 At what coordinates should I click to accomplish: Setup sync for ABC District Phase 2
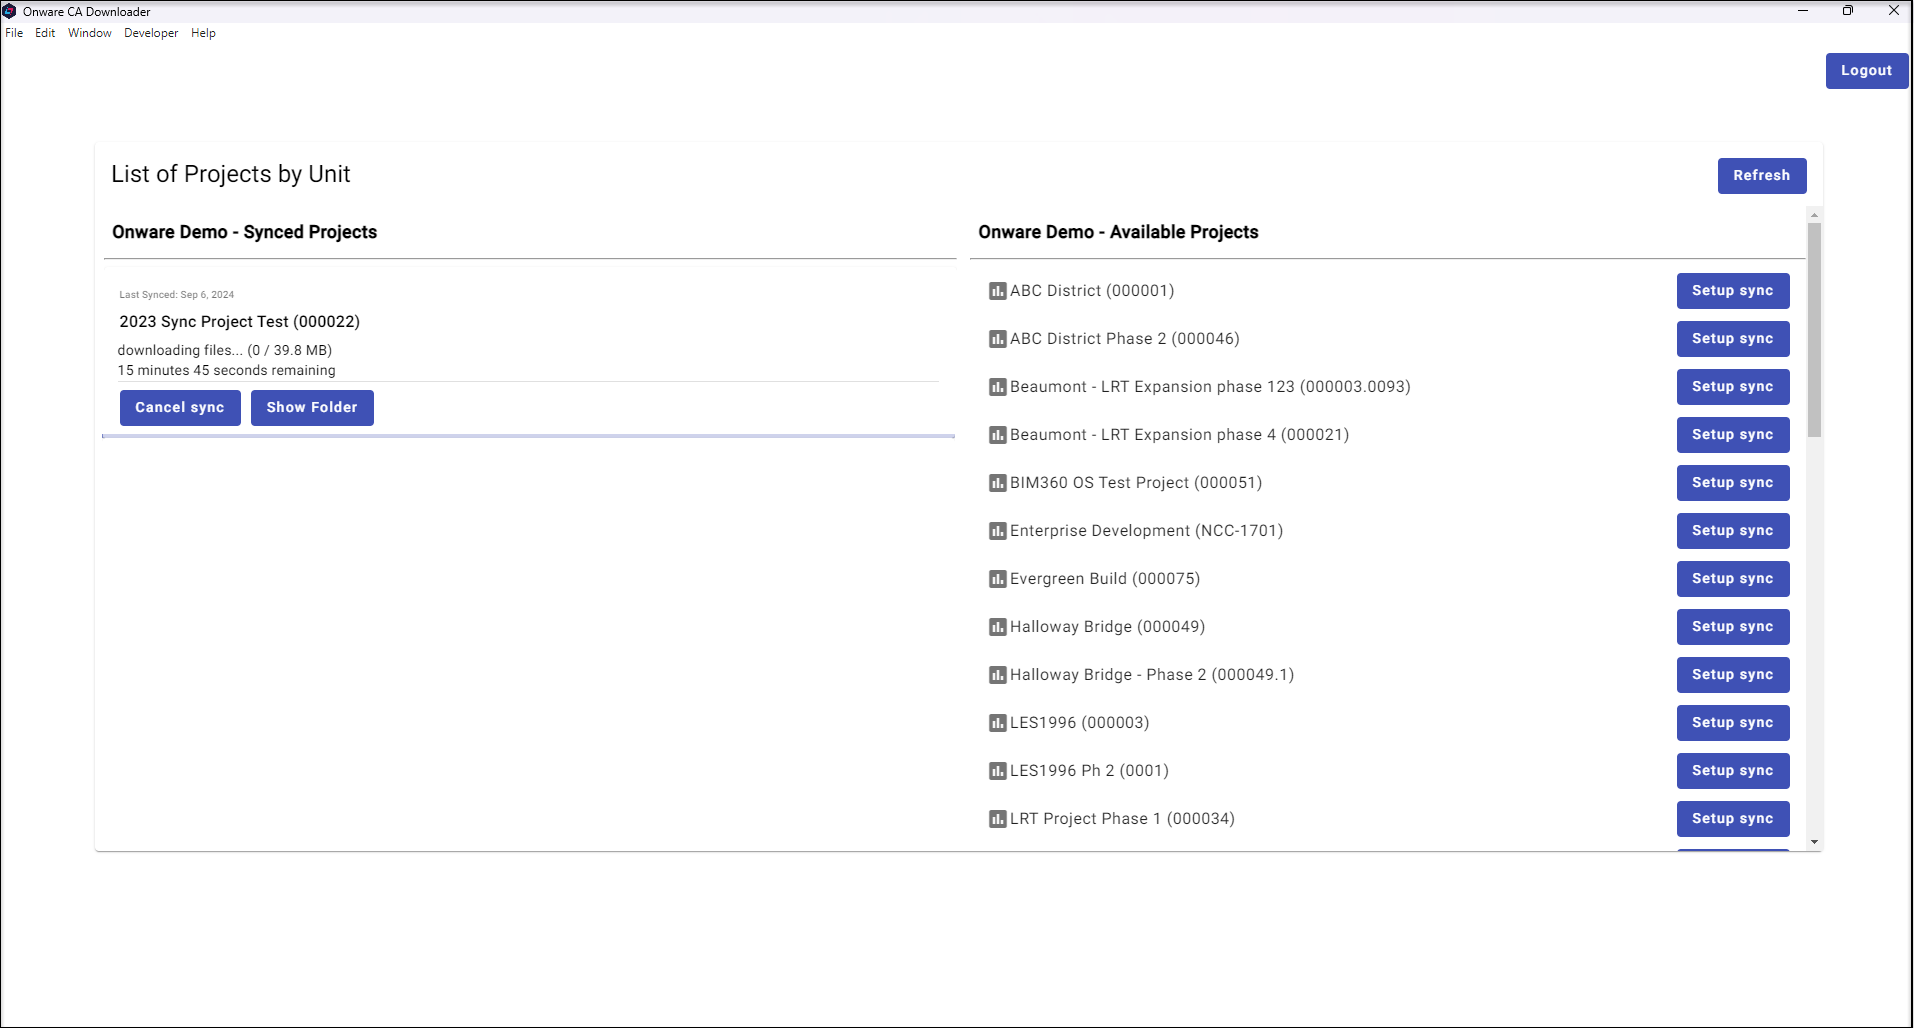pyautogui.click(x=1732, y=339)
